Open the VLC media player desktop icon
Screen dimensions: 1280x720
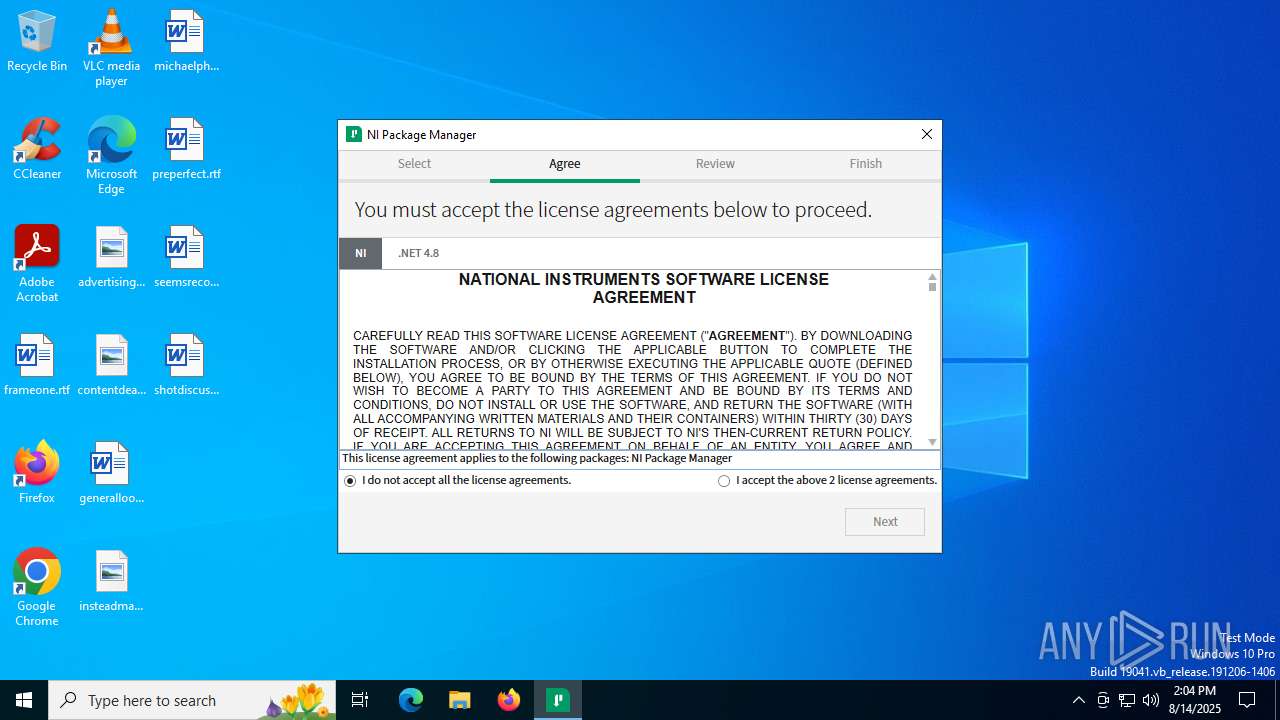point(111,48)
